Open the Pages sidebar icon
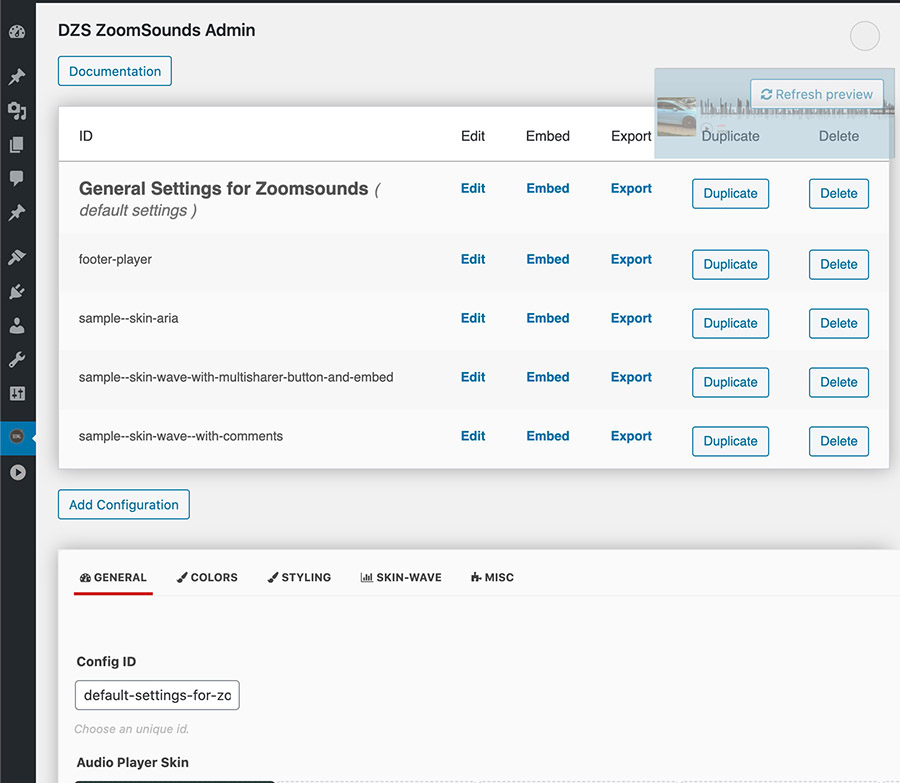 pyautogui.click(x=17, y=145)
